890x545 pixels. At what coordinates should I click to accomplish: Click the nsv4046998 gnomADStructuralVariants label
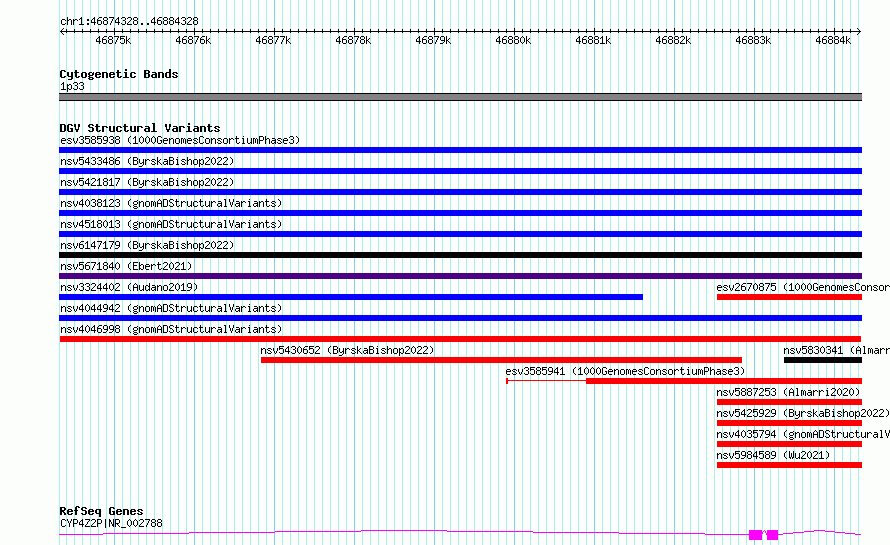click(x=171, y=329)
